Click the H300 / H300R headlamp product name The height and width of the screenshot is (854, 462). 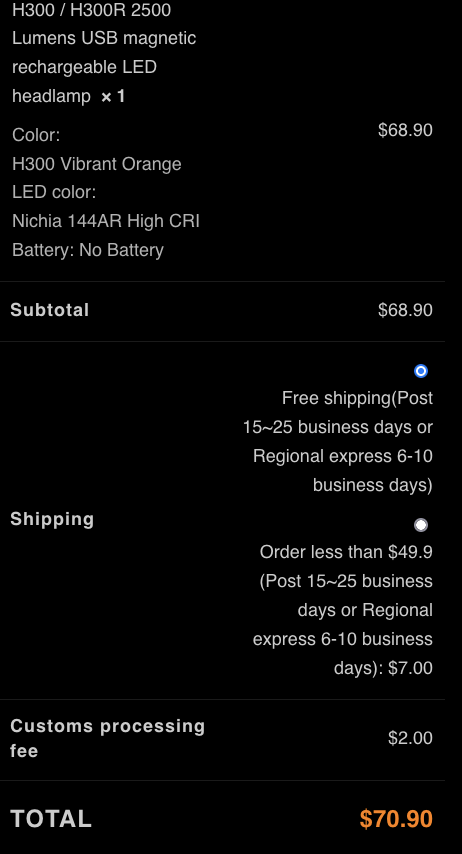click(104, 53)
